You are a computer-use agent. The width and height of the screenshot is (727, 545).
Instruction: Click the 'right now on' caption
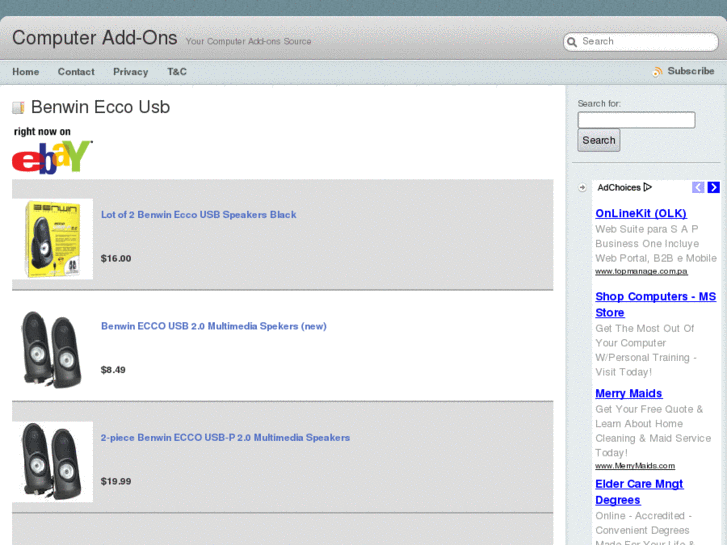42,132
